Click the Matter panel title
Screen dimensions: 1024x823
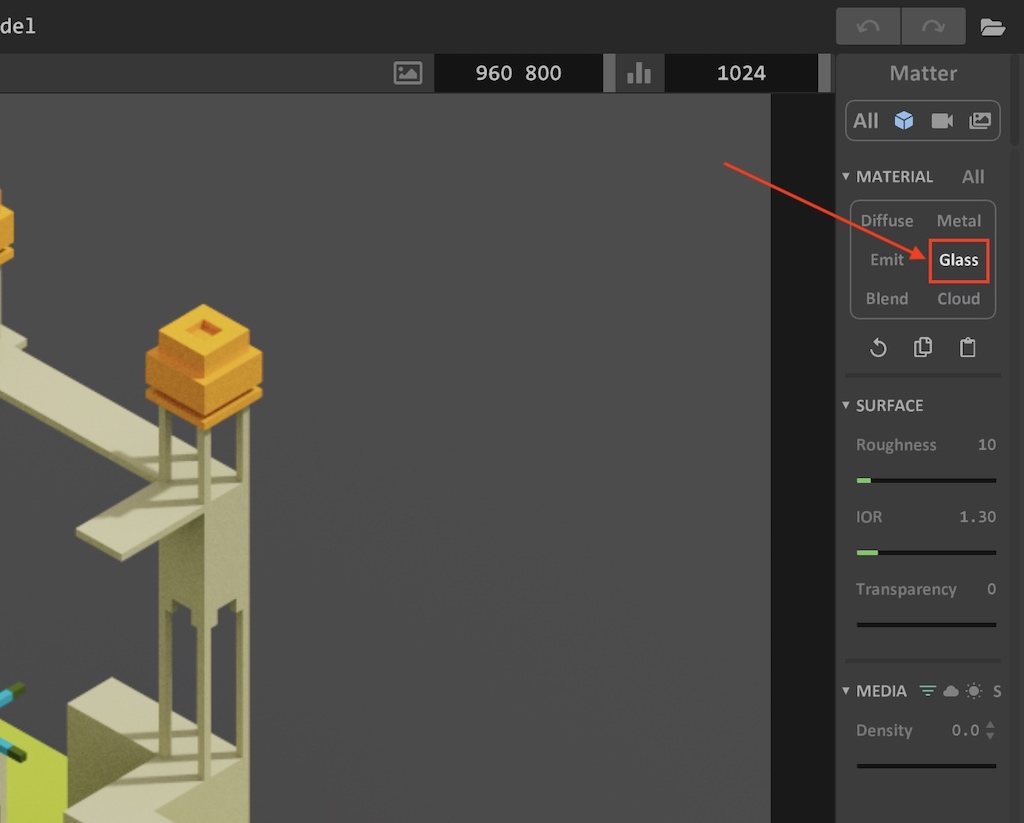tap(923, 73)
